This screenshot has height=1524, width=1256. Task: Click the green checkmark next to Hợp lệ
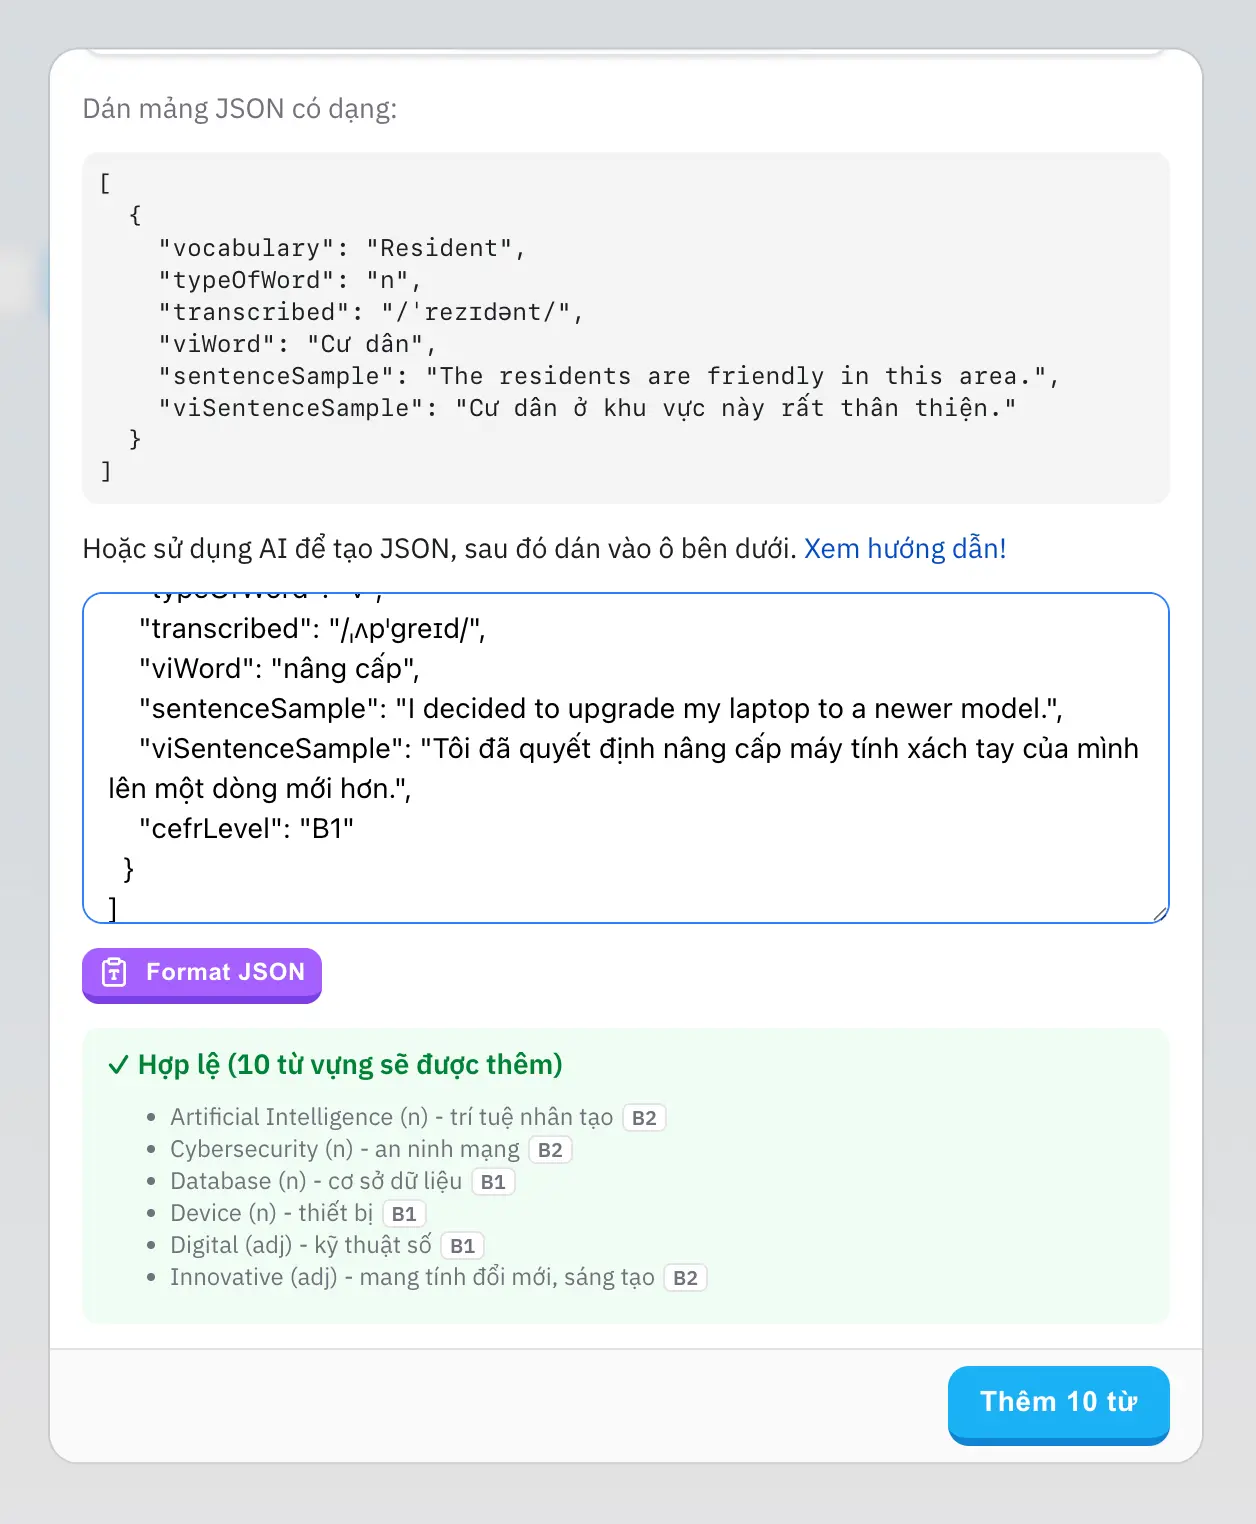[x=118, y=1065]
